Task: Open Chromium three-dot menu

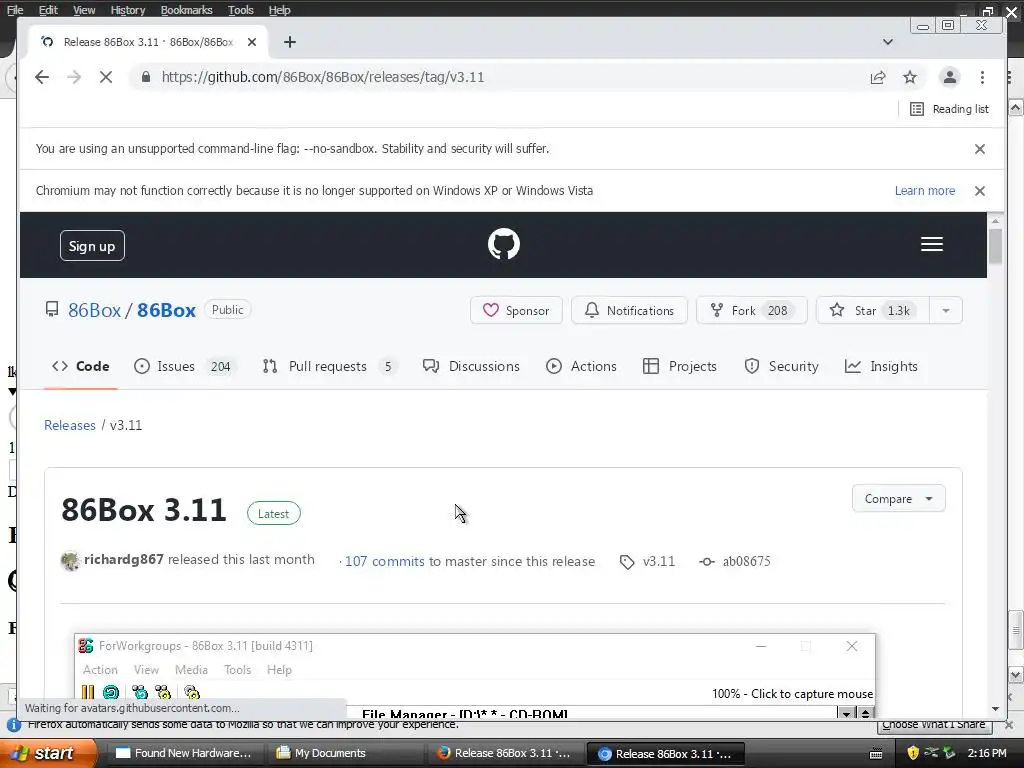Action: click(982, 77)
